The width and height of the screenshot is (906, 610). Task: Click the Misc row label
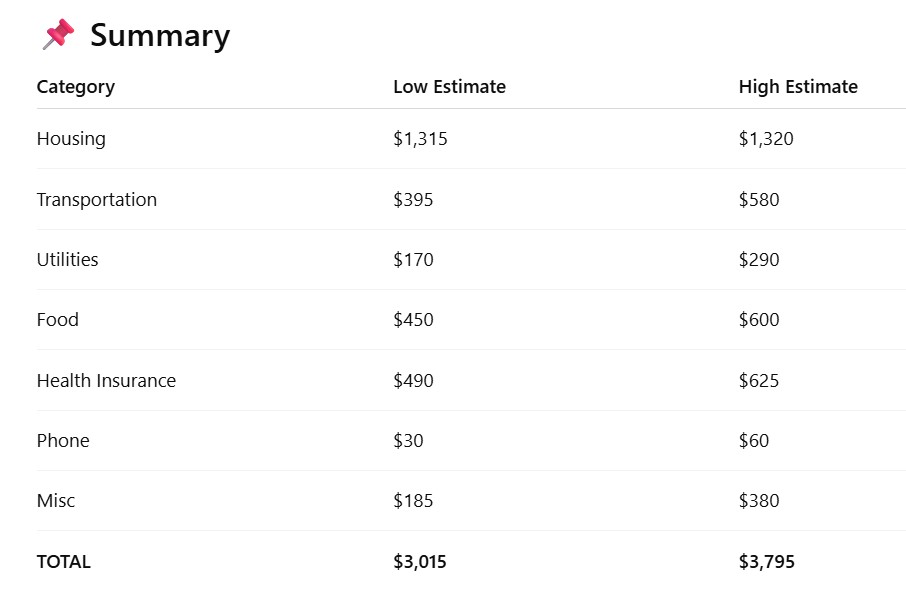click(x=56, y=501)
